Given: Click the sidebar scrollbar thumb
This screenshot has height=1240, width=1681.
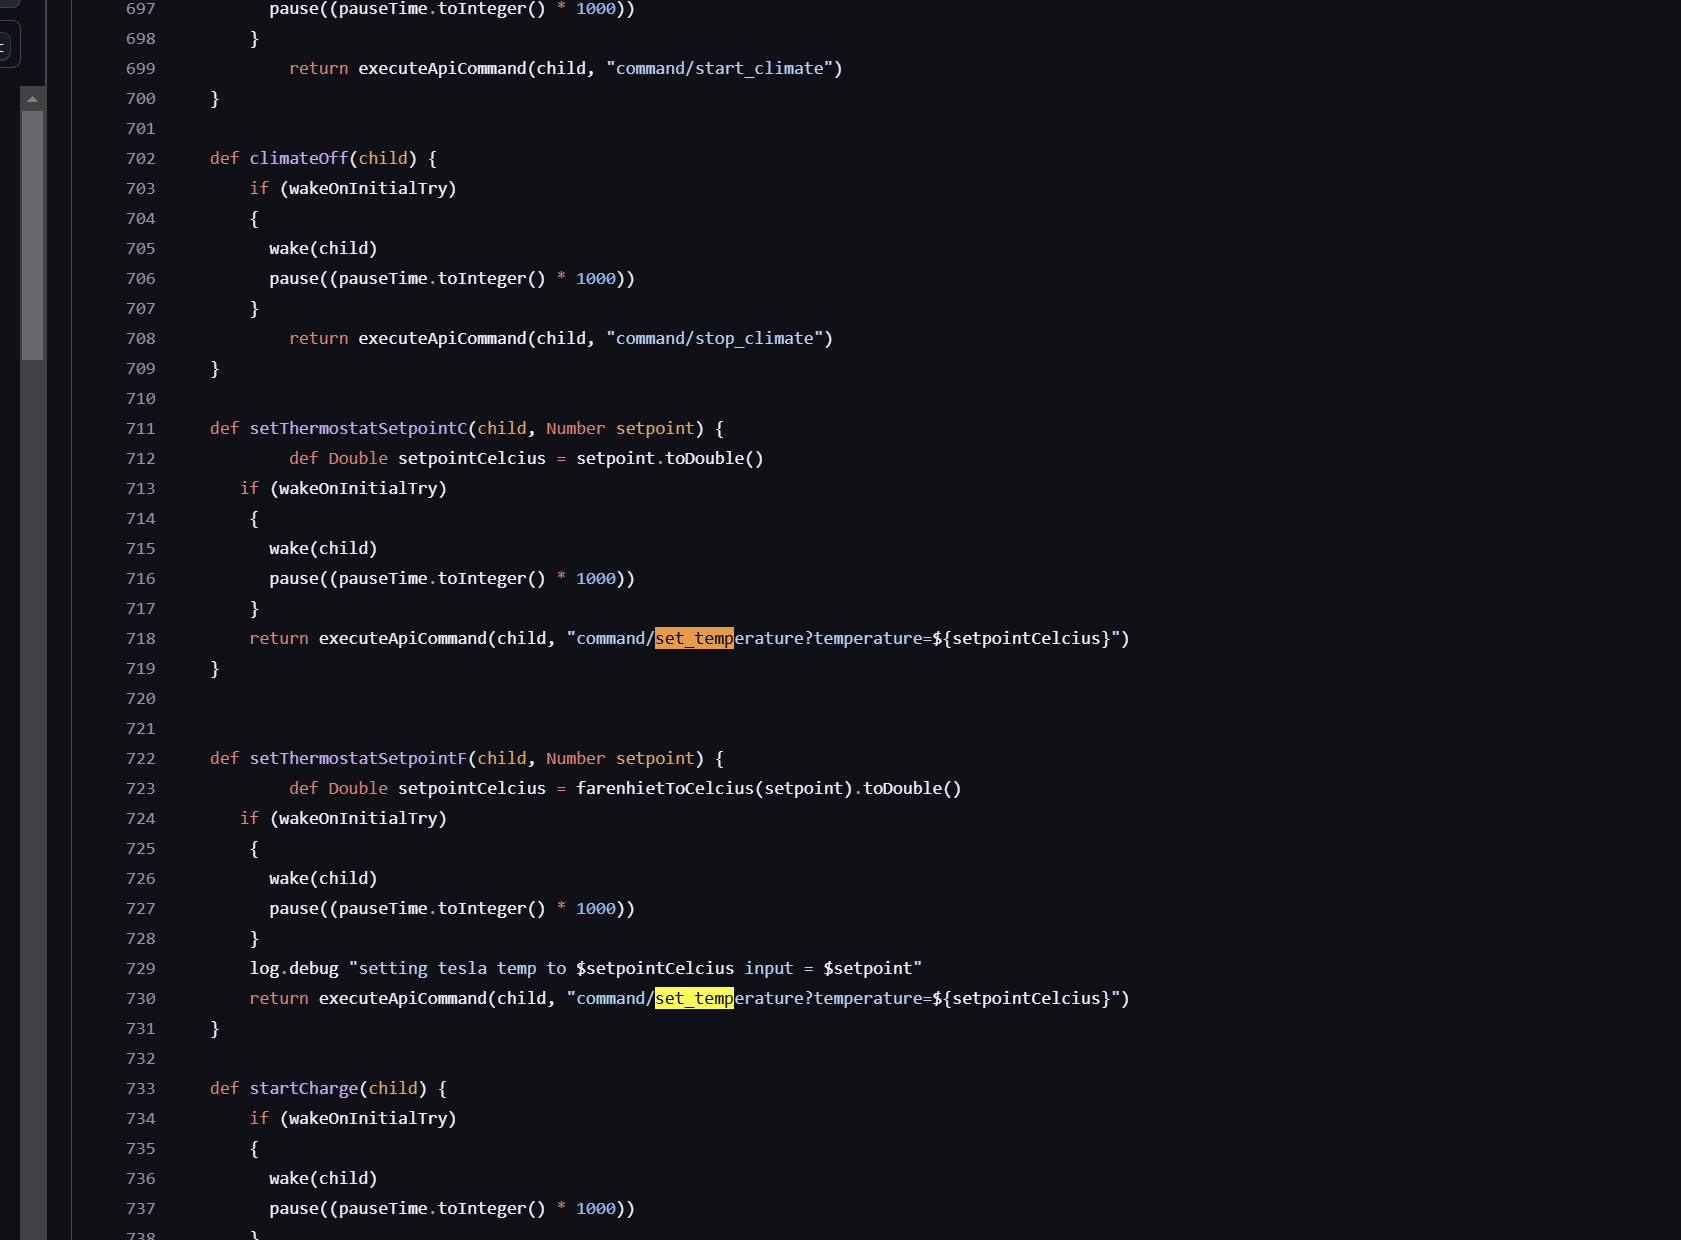Looking at the screenshot, I should [33, 235].
